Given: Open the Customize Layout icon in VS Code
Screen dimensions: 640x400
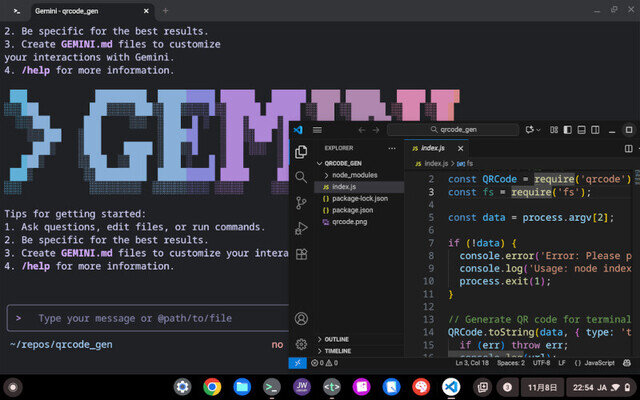Looking at the screenshot, I should pos(554,130).
